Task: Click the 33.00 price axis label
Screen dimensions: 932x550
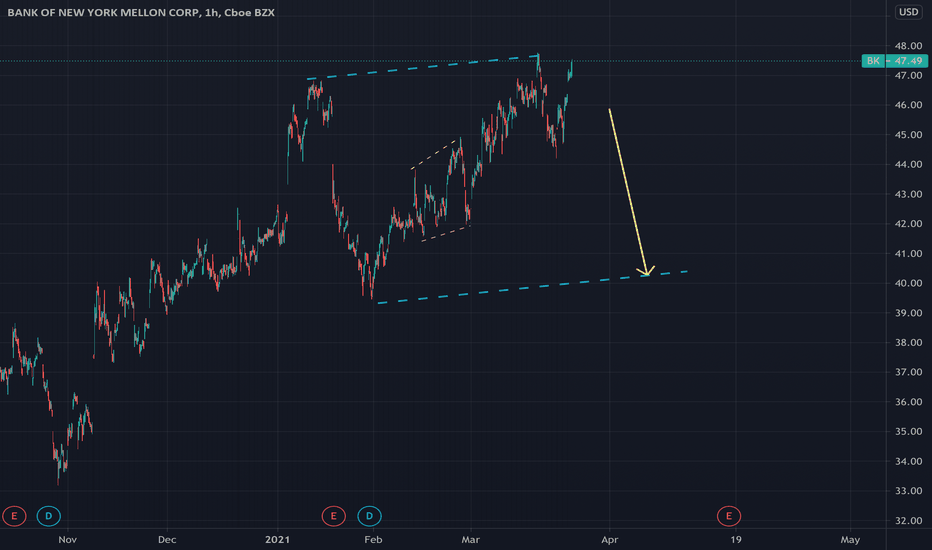Action: [x=908, y=491]
